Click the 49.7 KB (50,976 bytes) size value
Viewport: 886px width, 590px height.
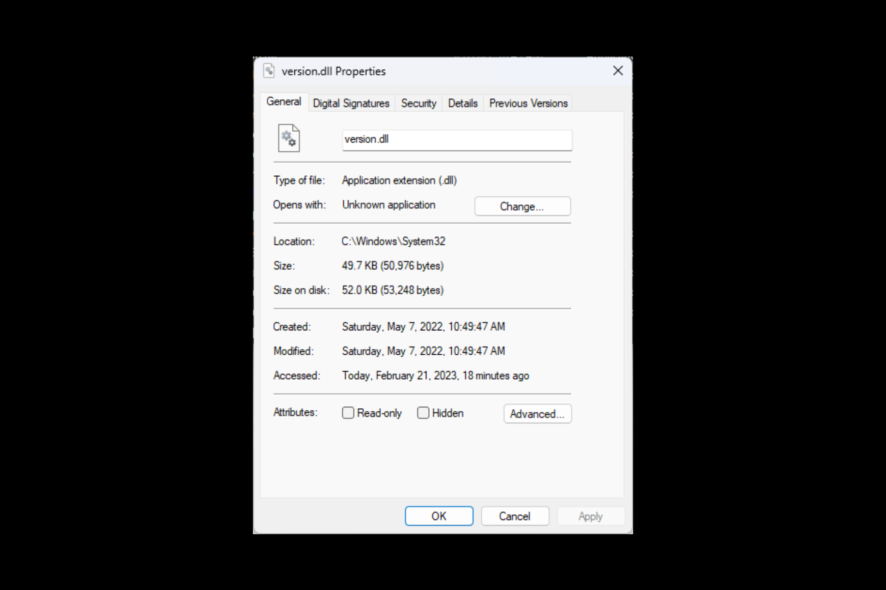tap(393, 266)
